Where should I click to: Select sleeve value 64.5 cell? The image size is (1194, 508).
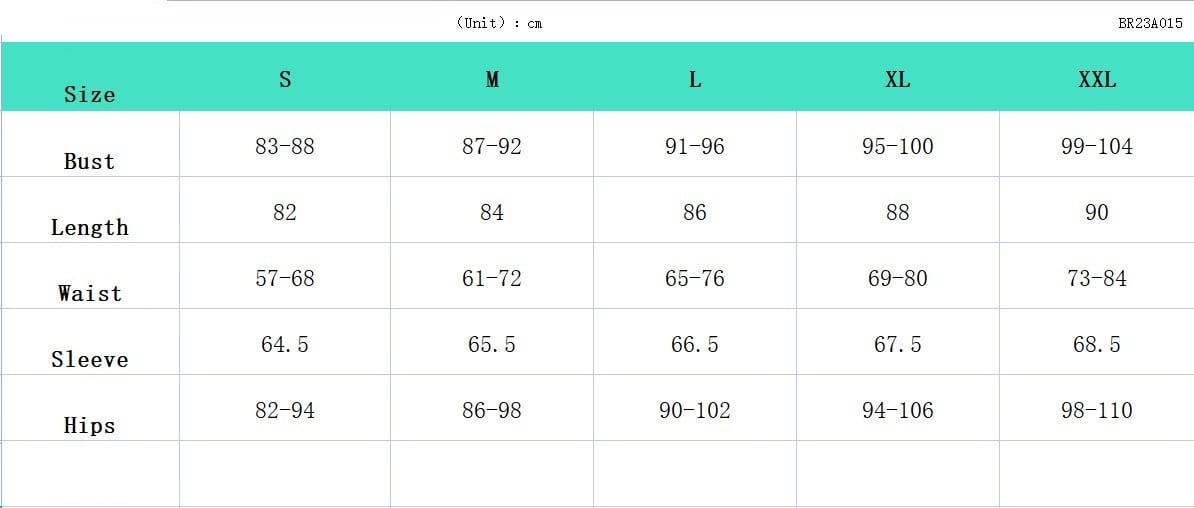285,344
